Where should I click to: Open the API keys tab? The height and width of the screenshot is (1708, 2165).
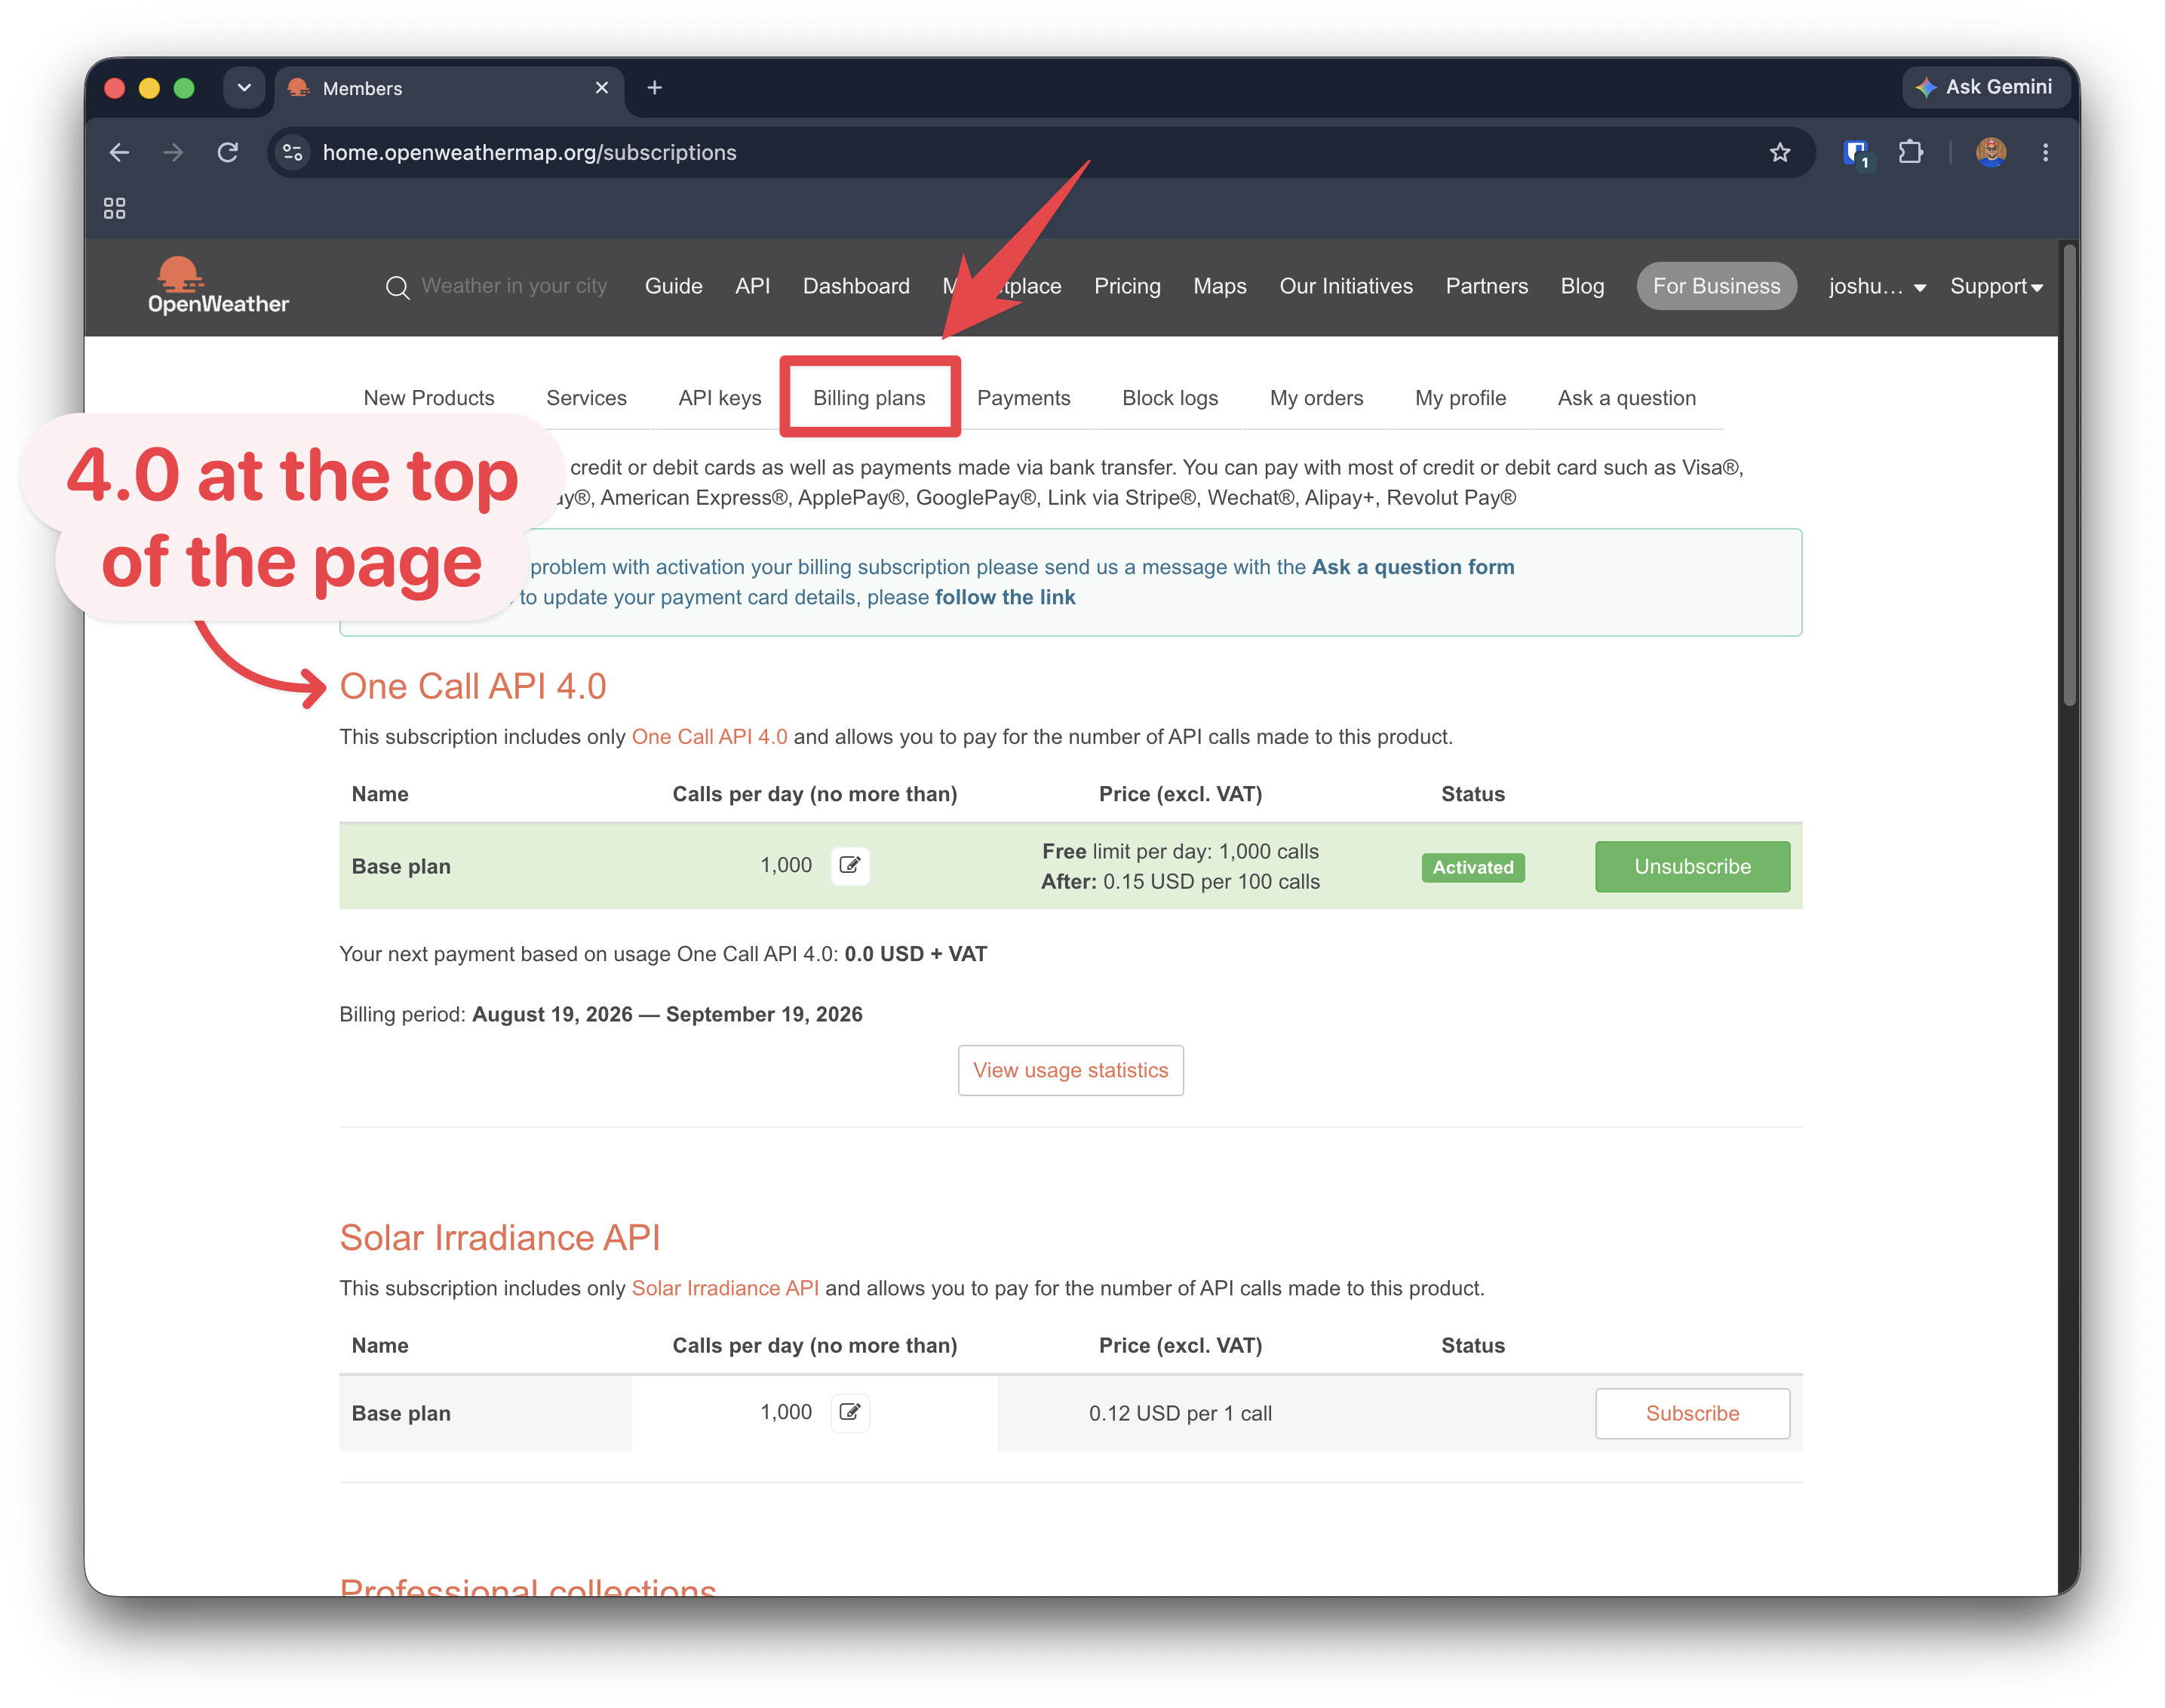click(720, 397)
